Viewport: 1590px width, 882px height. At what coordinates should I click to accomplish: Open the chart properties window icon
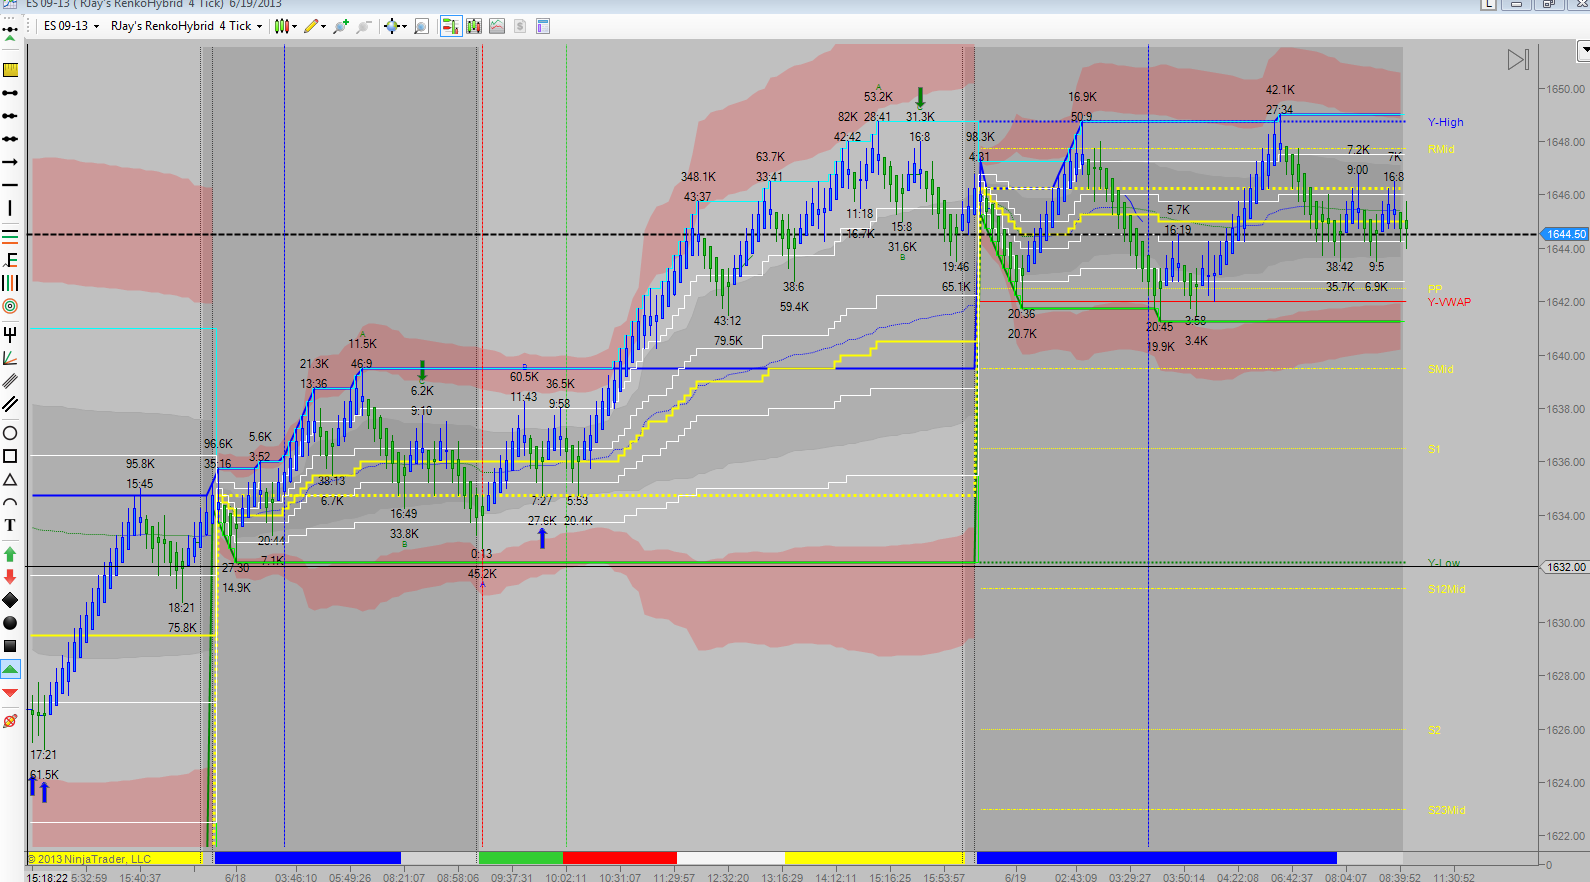click(543, 26)
